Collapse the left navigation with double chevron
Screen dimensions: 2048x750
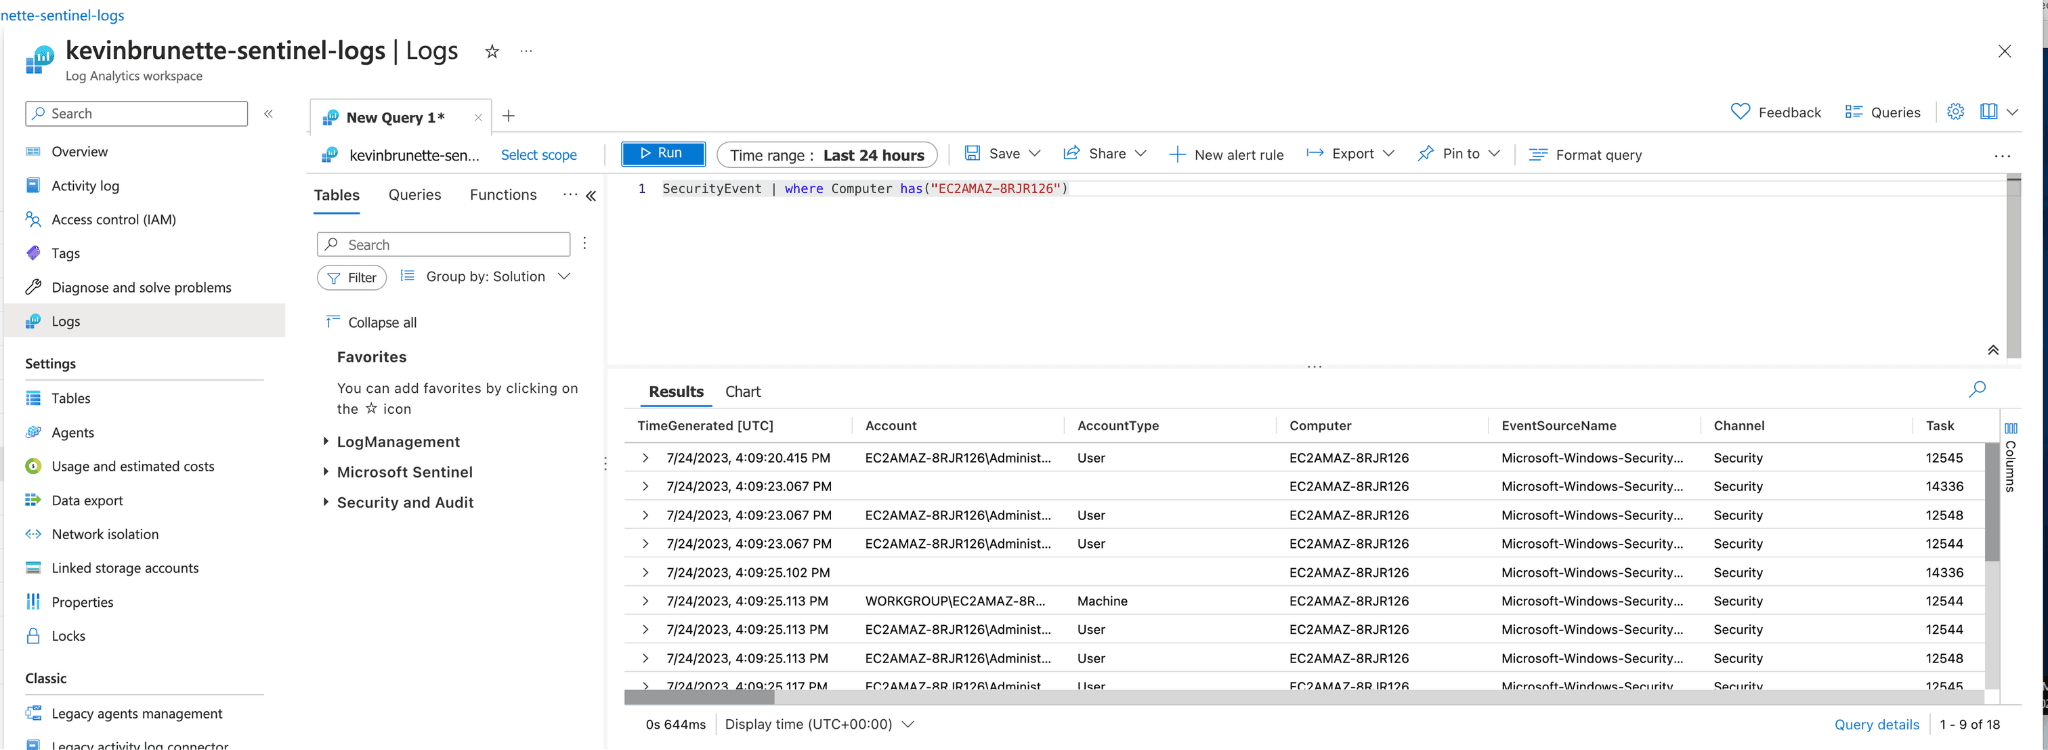pyautogui.click(x=268, y=114)
